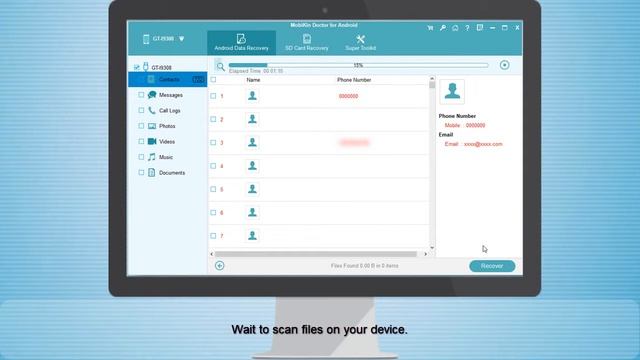Open the Videos camera icon
The height and width of the screenshot is (360, 640).
click(152, 141)
